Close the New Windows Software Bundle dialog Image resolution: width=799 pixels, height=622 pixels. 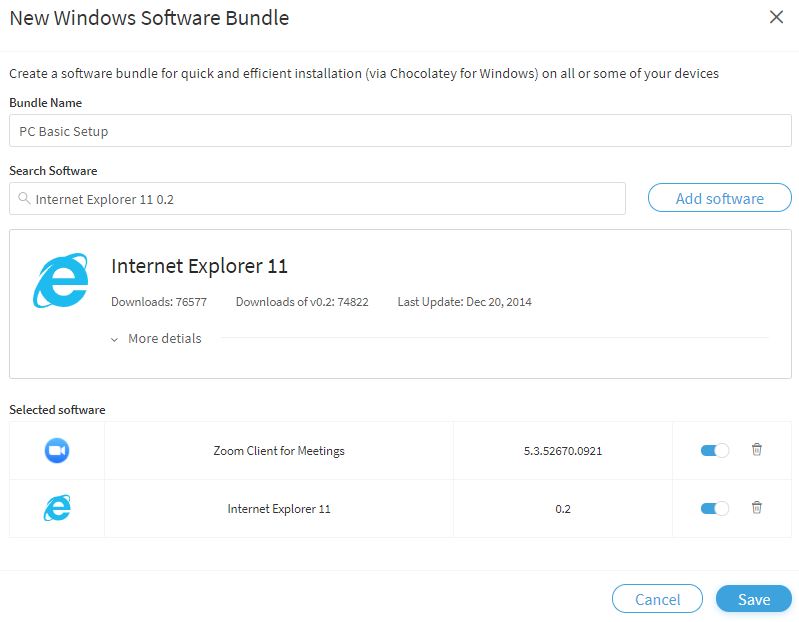pos(776,17)
